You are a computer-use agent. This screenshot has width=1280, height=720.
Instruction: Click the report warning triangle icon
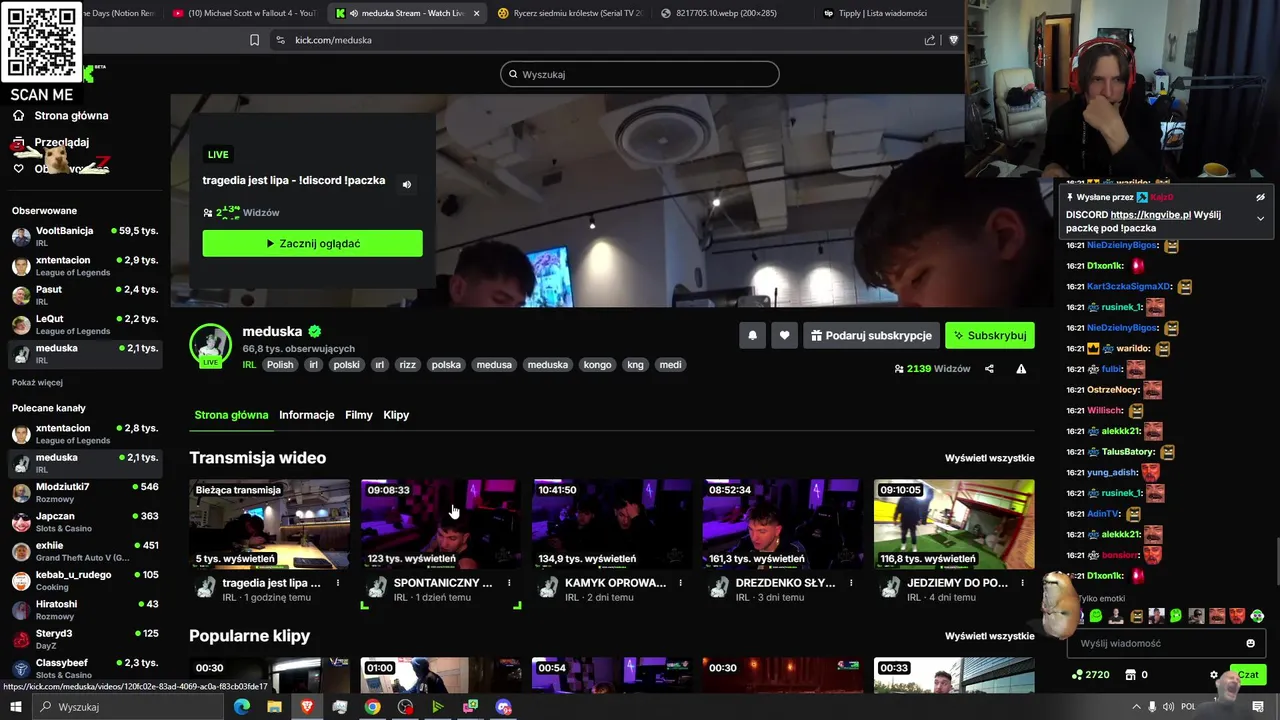point(1021,369)
